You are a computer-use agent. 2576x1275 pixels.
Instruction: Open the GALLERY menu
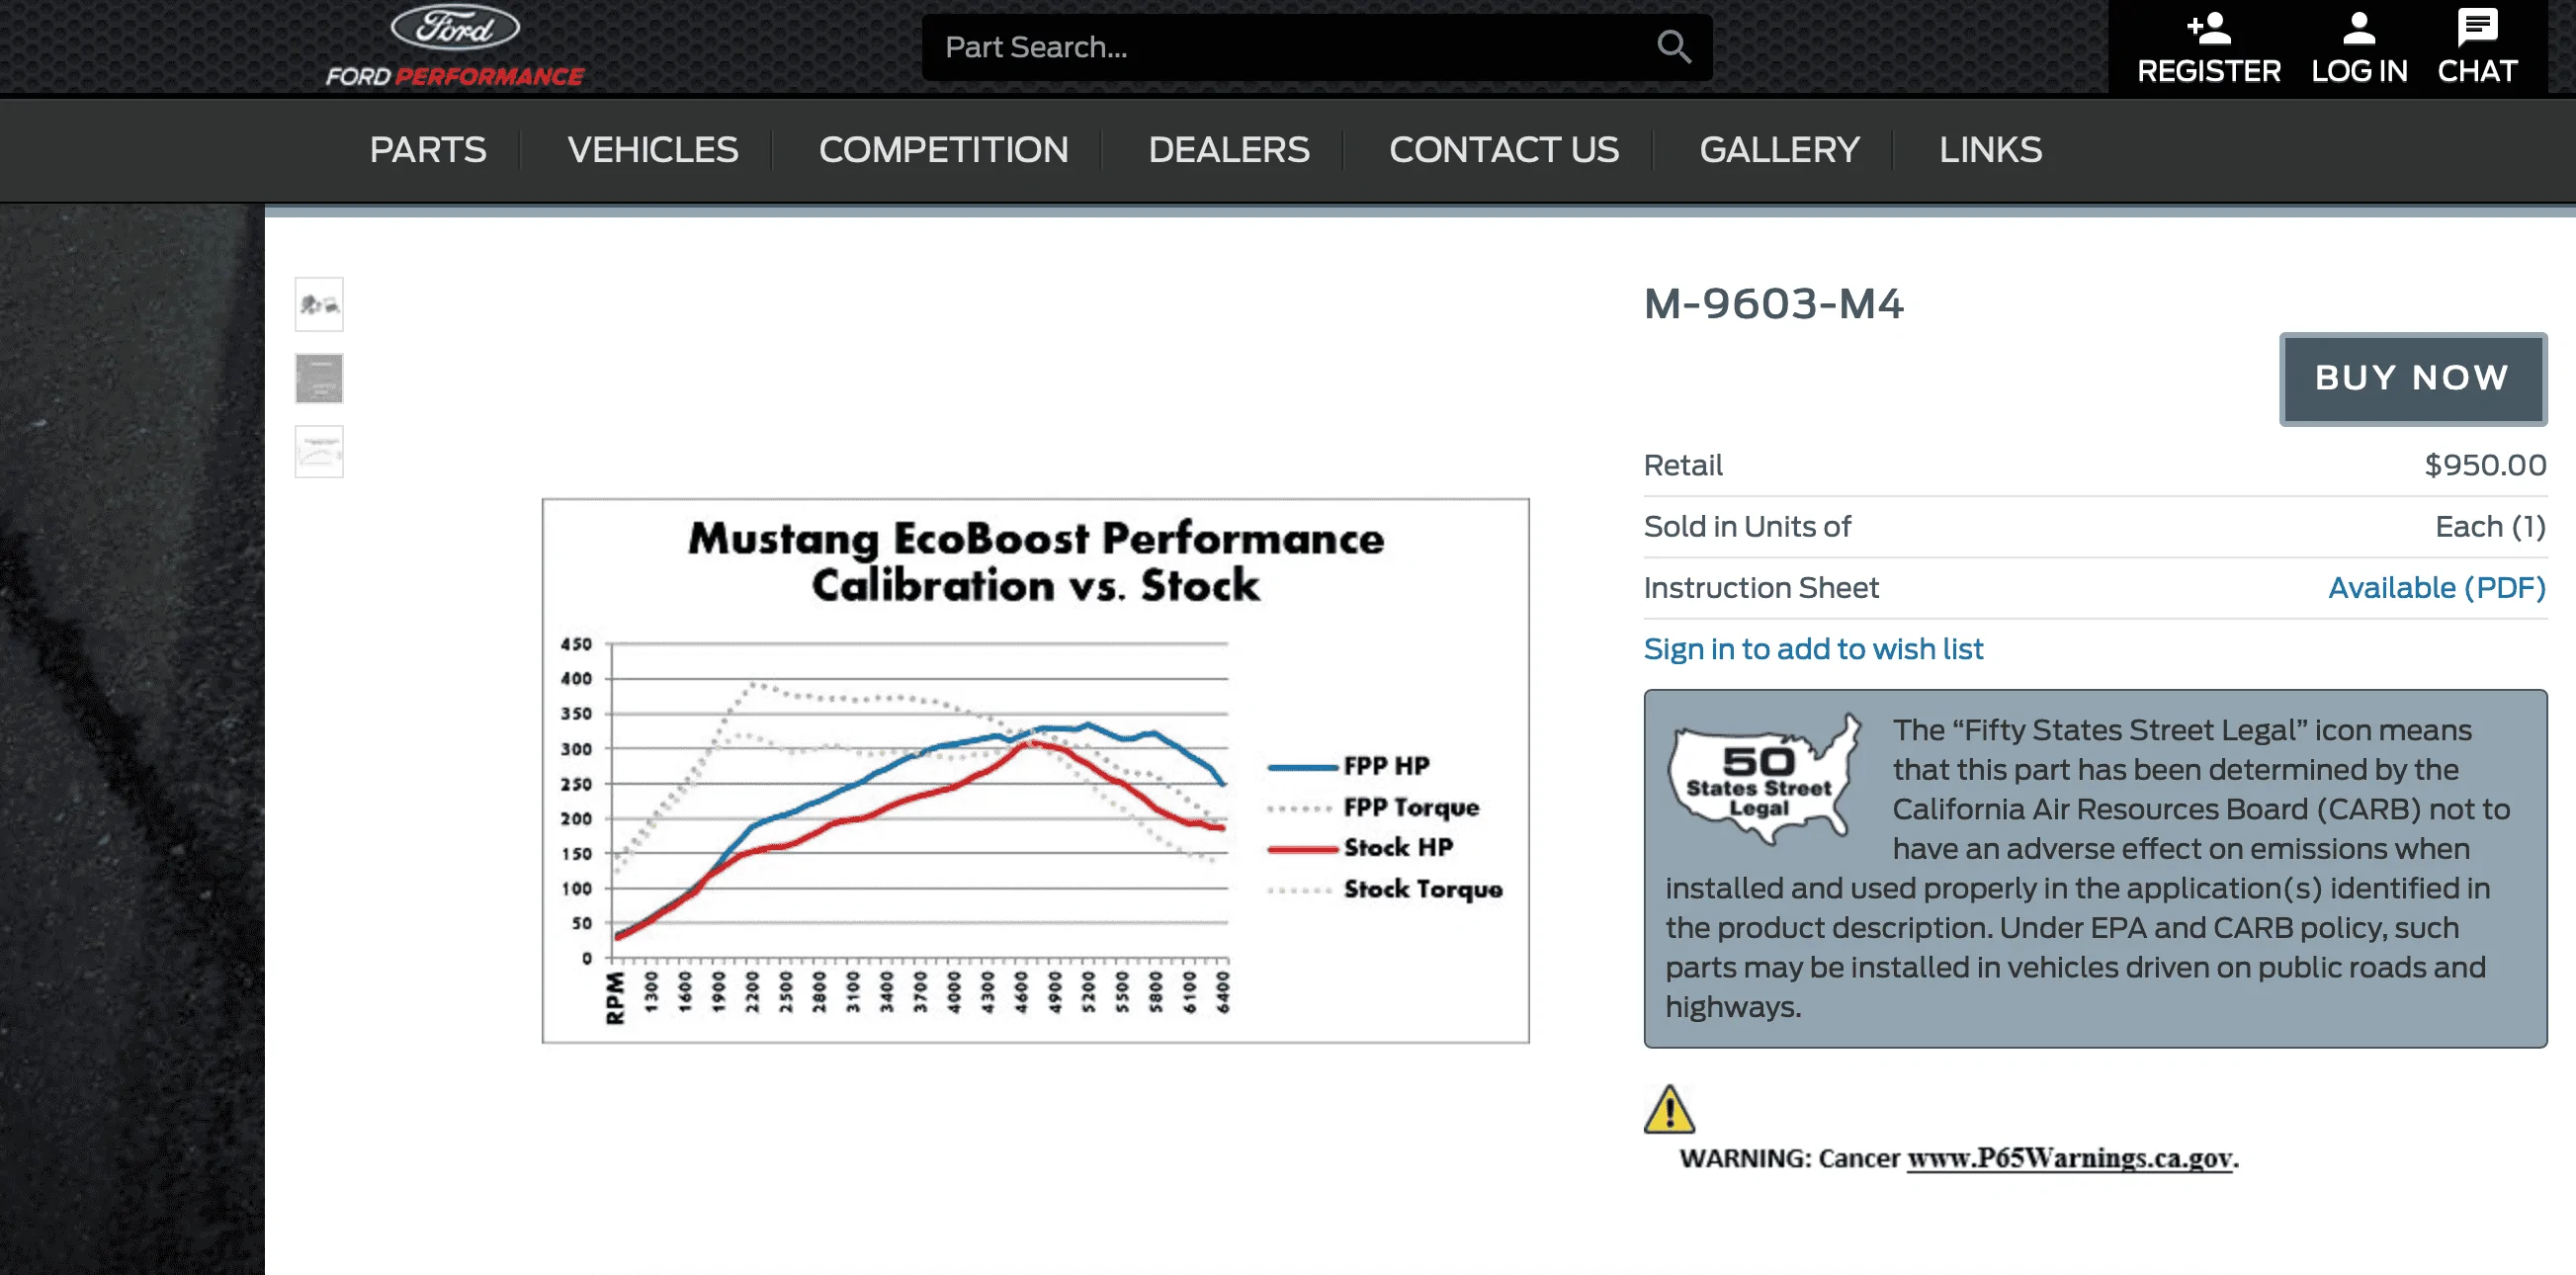[x=1779, y=150]
